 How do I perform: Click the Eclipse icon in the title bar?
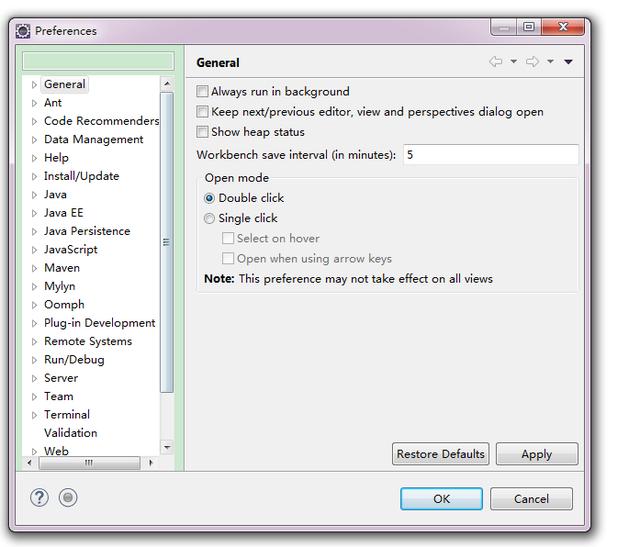click(23, 31)
